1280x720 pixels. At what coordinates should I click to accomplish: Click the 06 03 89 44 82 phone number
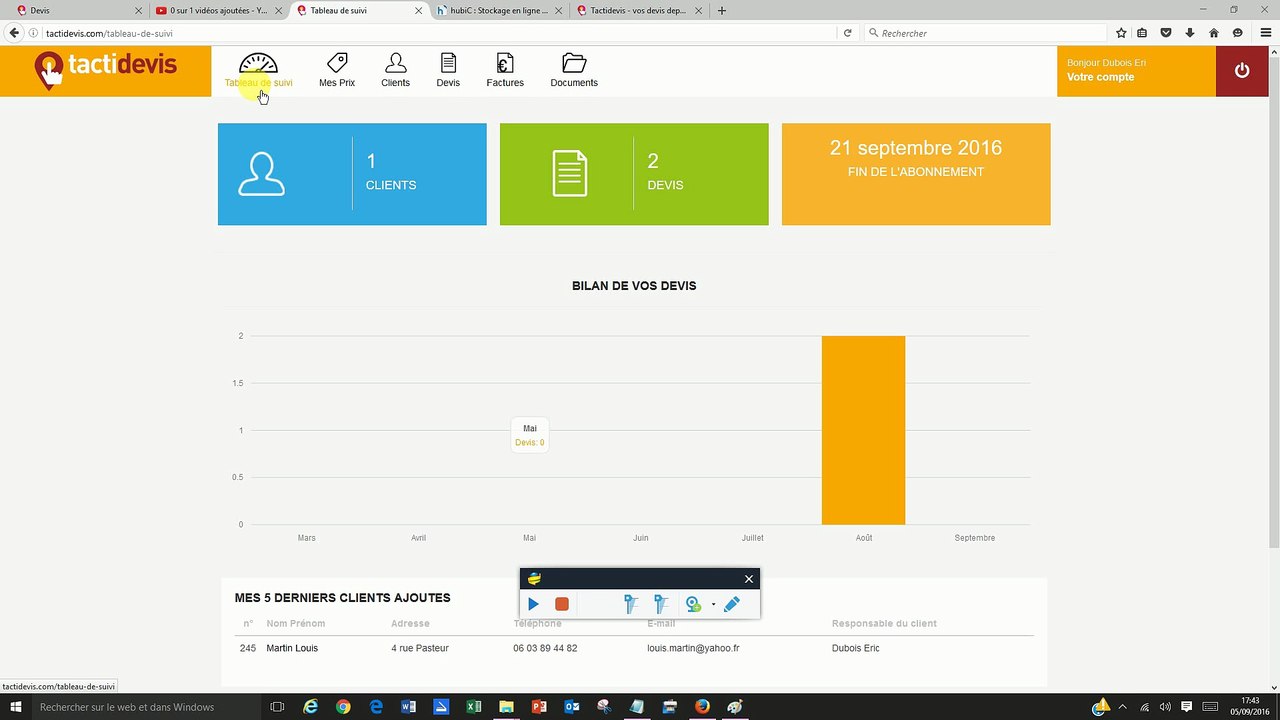pos(545,648)
